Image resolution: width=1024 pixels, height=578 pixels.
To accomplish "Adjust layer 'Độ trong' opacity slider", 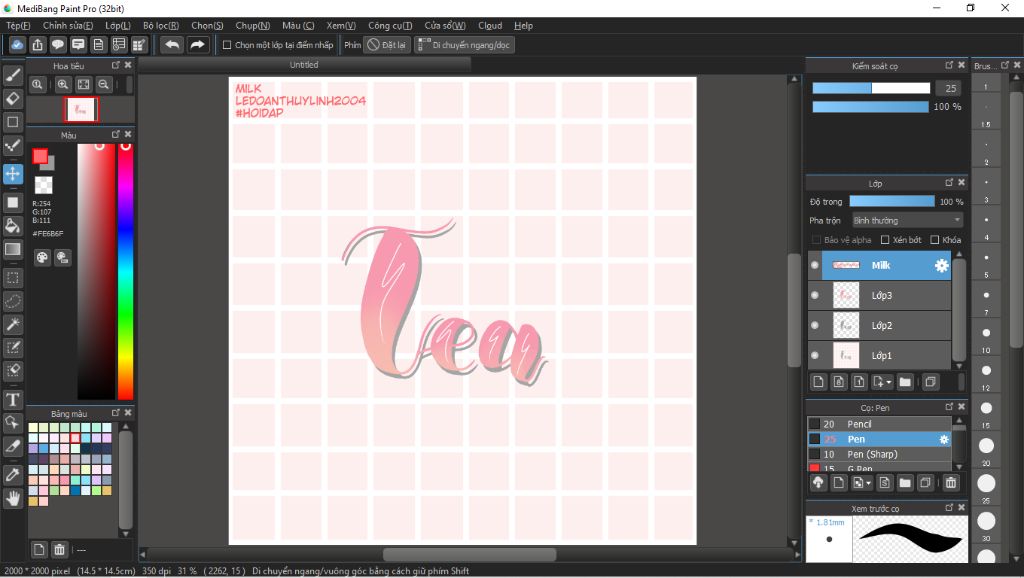I will (891, 201).
